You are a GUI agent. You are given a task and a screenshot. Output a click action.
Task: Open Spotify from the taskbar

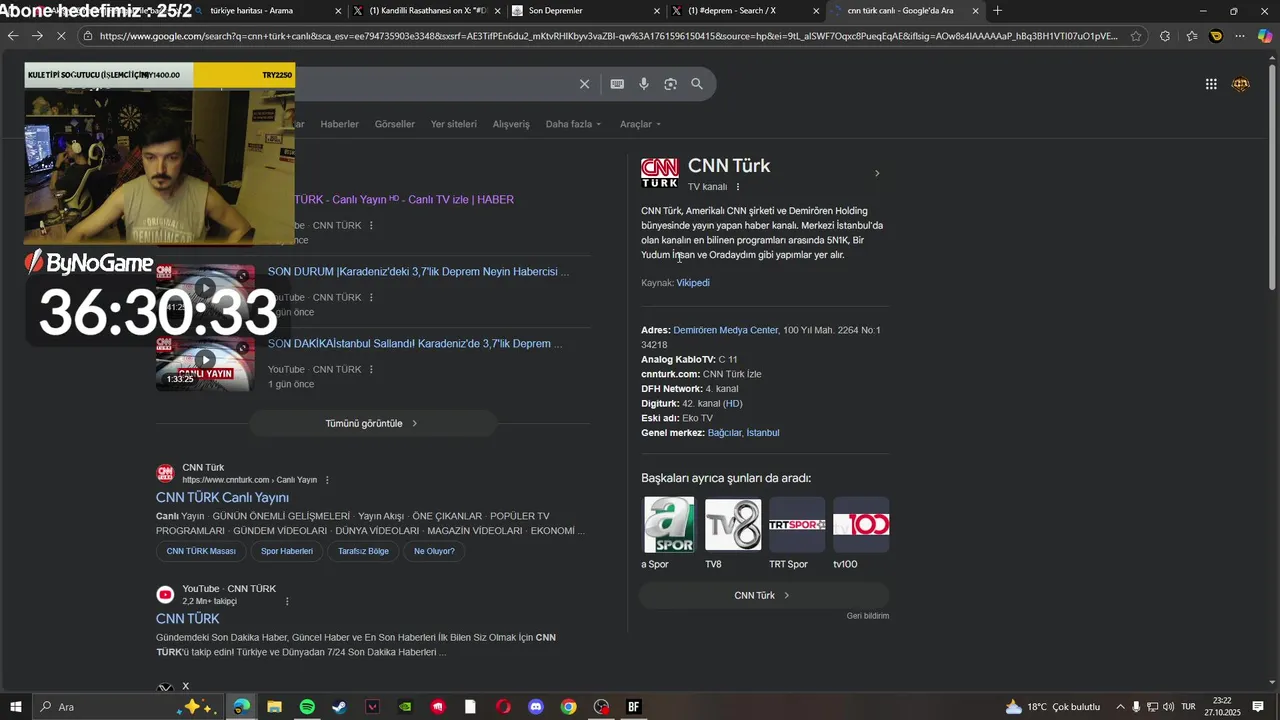[307, 707]
